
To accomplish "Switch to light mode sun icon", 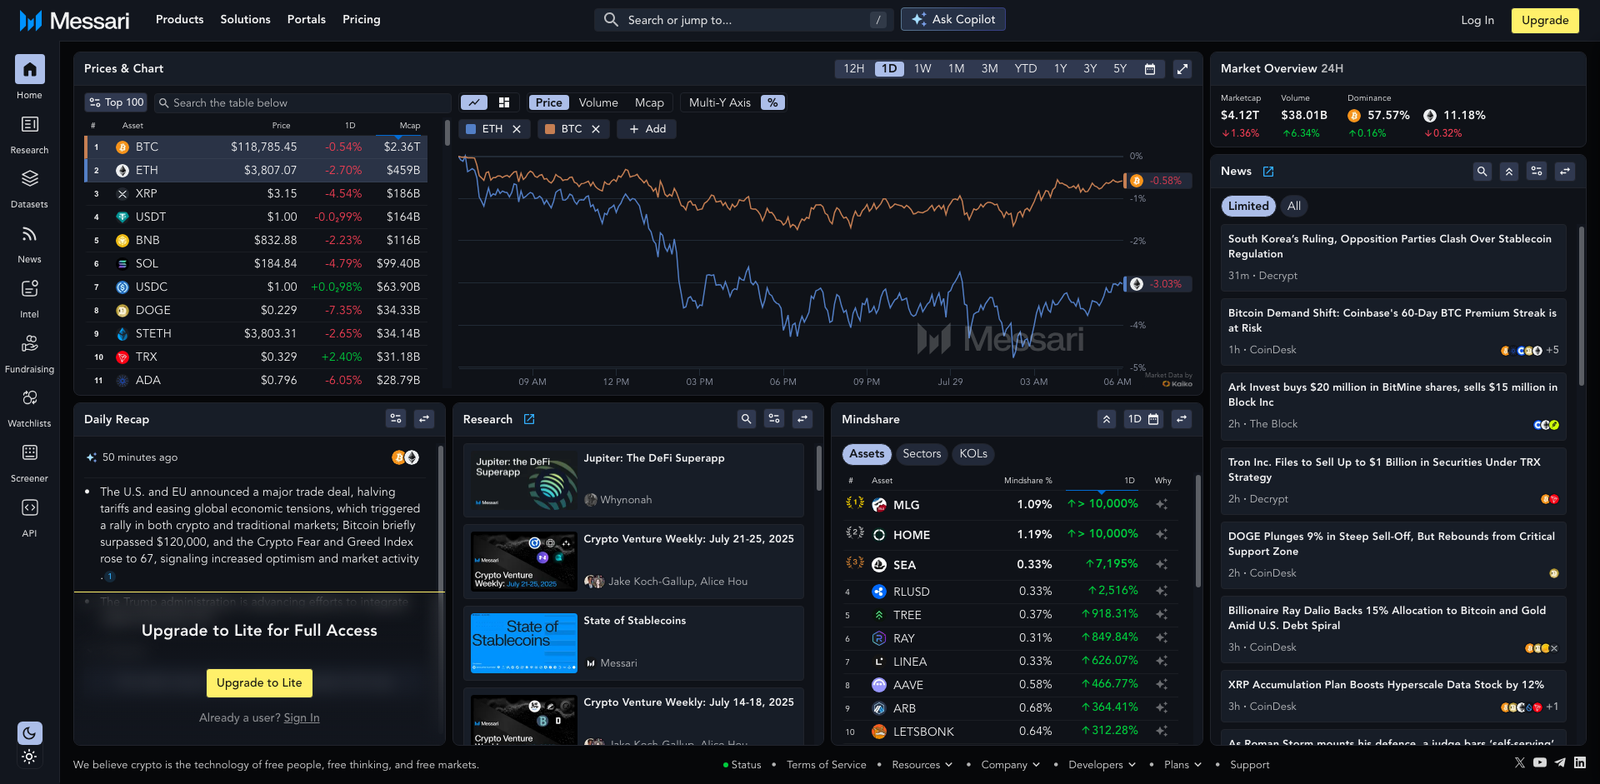I will 29,757.
